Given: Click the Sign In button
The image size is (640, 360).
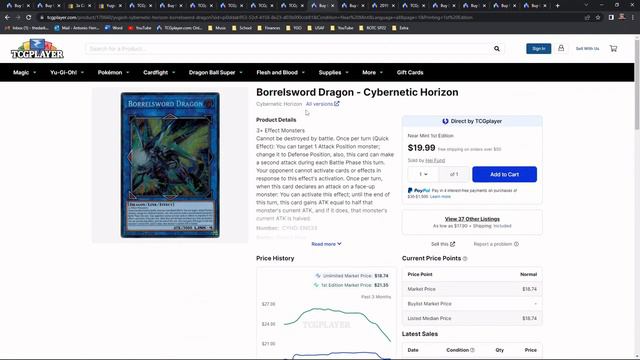Looking at the screenshot, I should coord(538,49).
